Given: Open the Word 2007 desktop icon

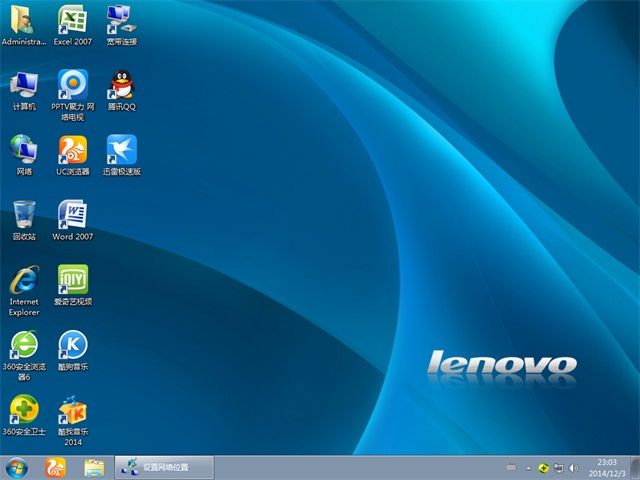Looking at the screenshot, I should (72, 215).
